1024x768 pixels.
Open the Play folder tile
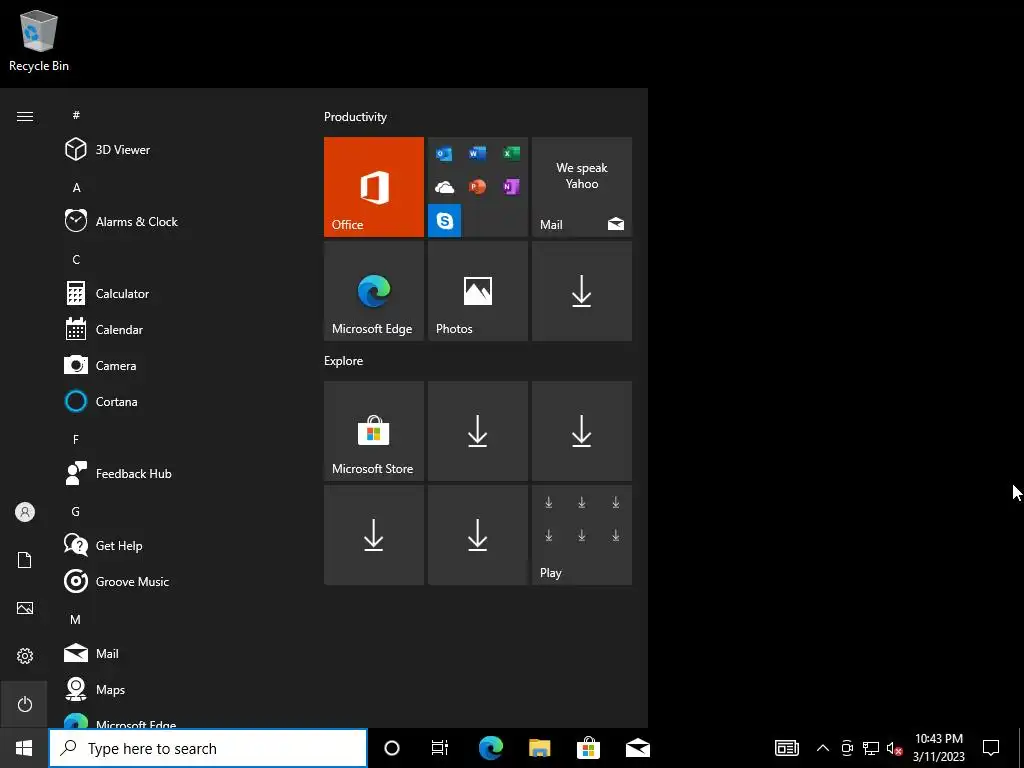click(x=582, y=535)
